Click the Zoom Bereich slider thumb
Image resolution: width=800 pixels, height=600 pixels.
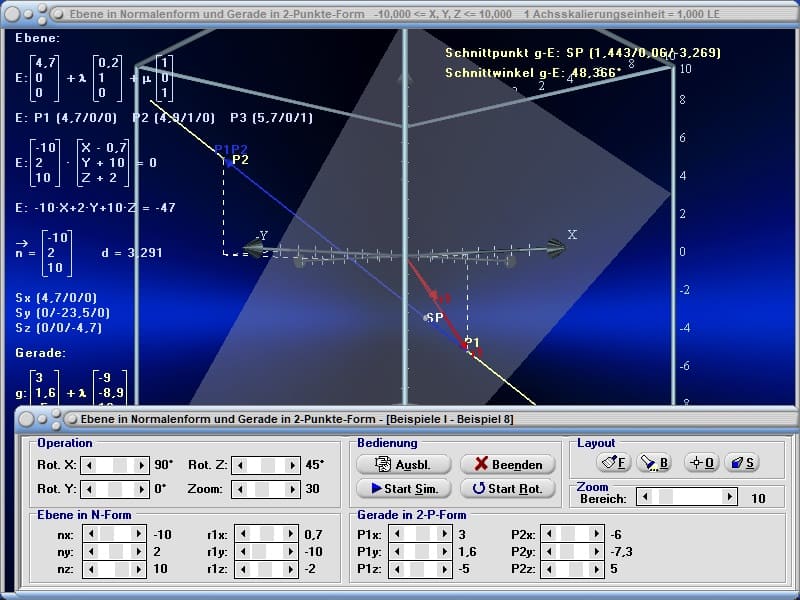pyautogui.click(x=666, y=497)
